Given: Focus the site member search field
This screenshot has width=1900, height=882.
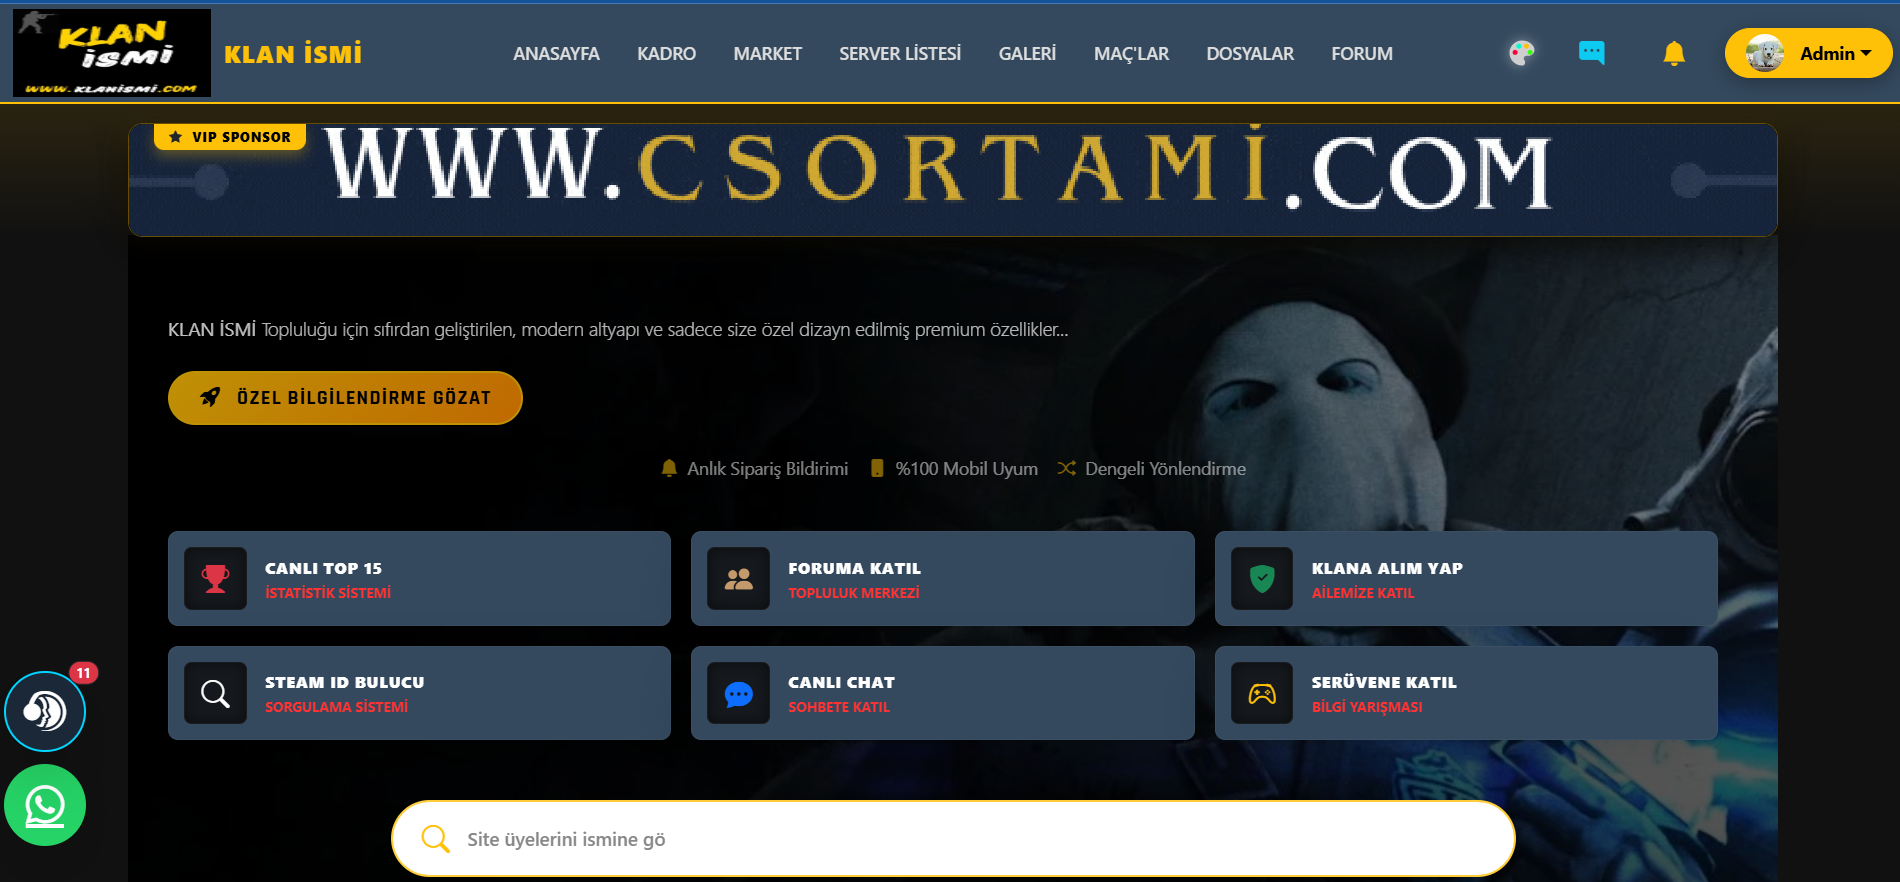Looking at the screenshot, I should click(x=953, y=839).
